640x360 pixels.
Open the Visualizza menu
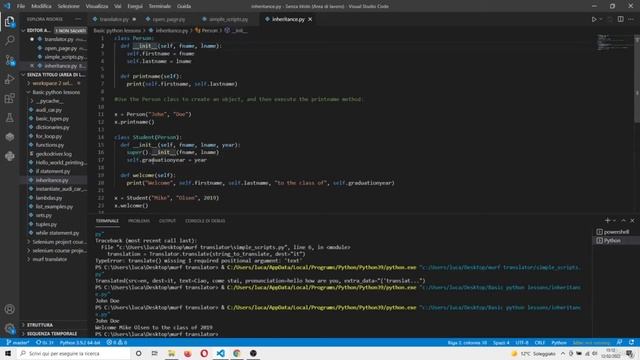click(97, 6)
